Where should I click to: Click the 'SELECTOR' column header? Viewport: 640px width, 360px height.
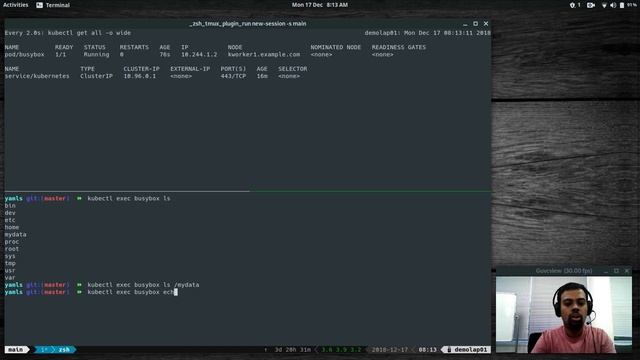tap(293, 69)
